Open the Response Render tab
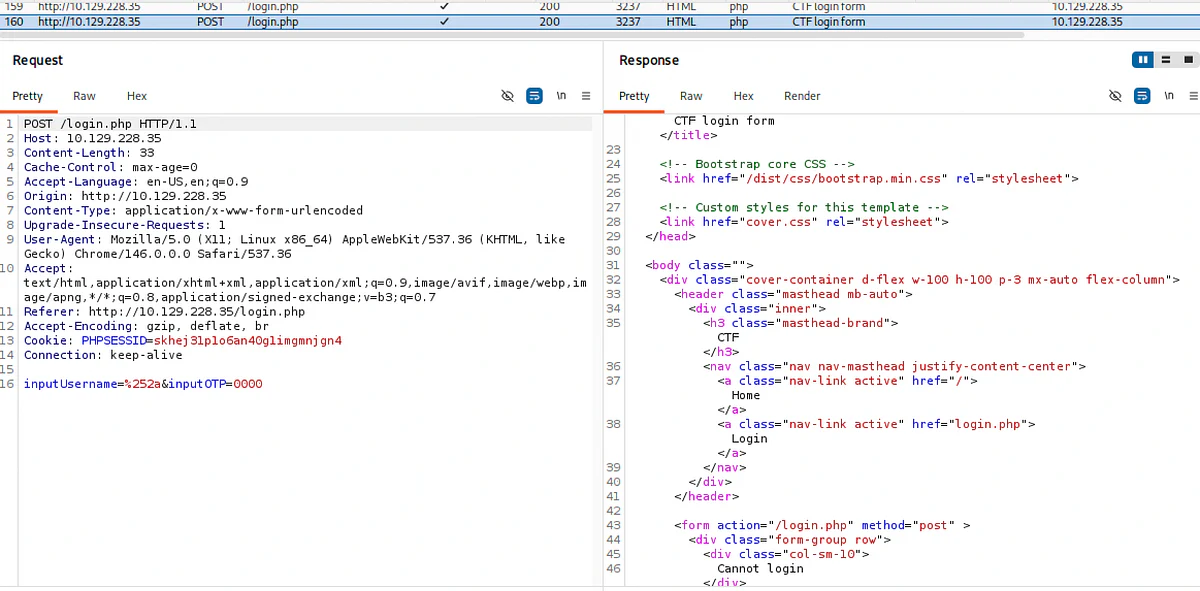Screen dimensions: 1200x591 click(x=802, y=96)
